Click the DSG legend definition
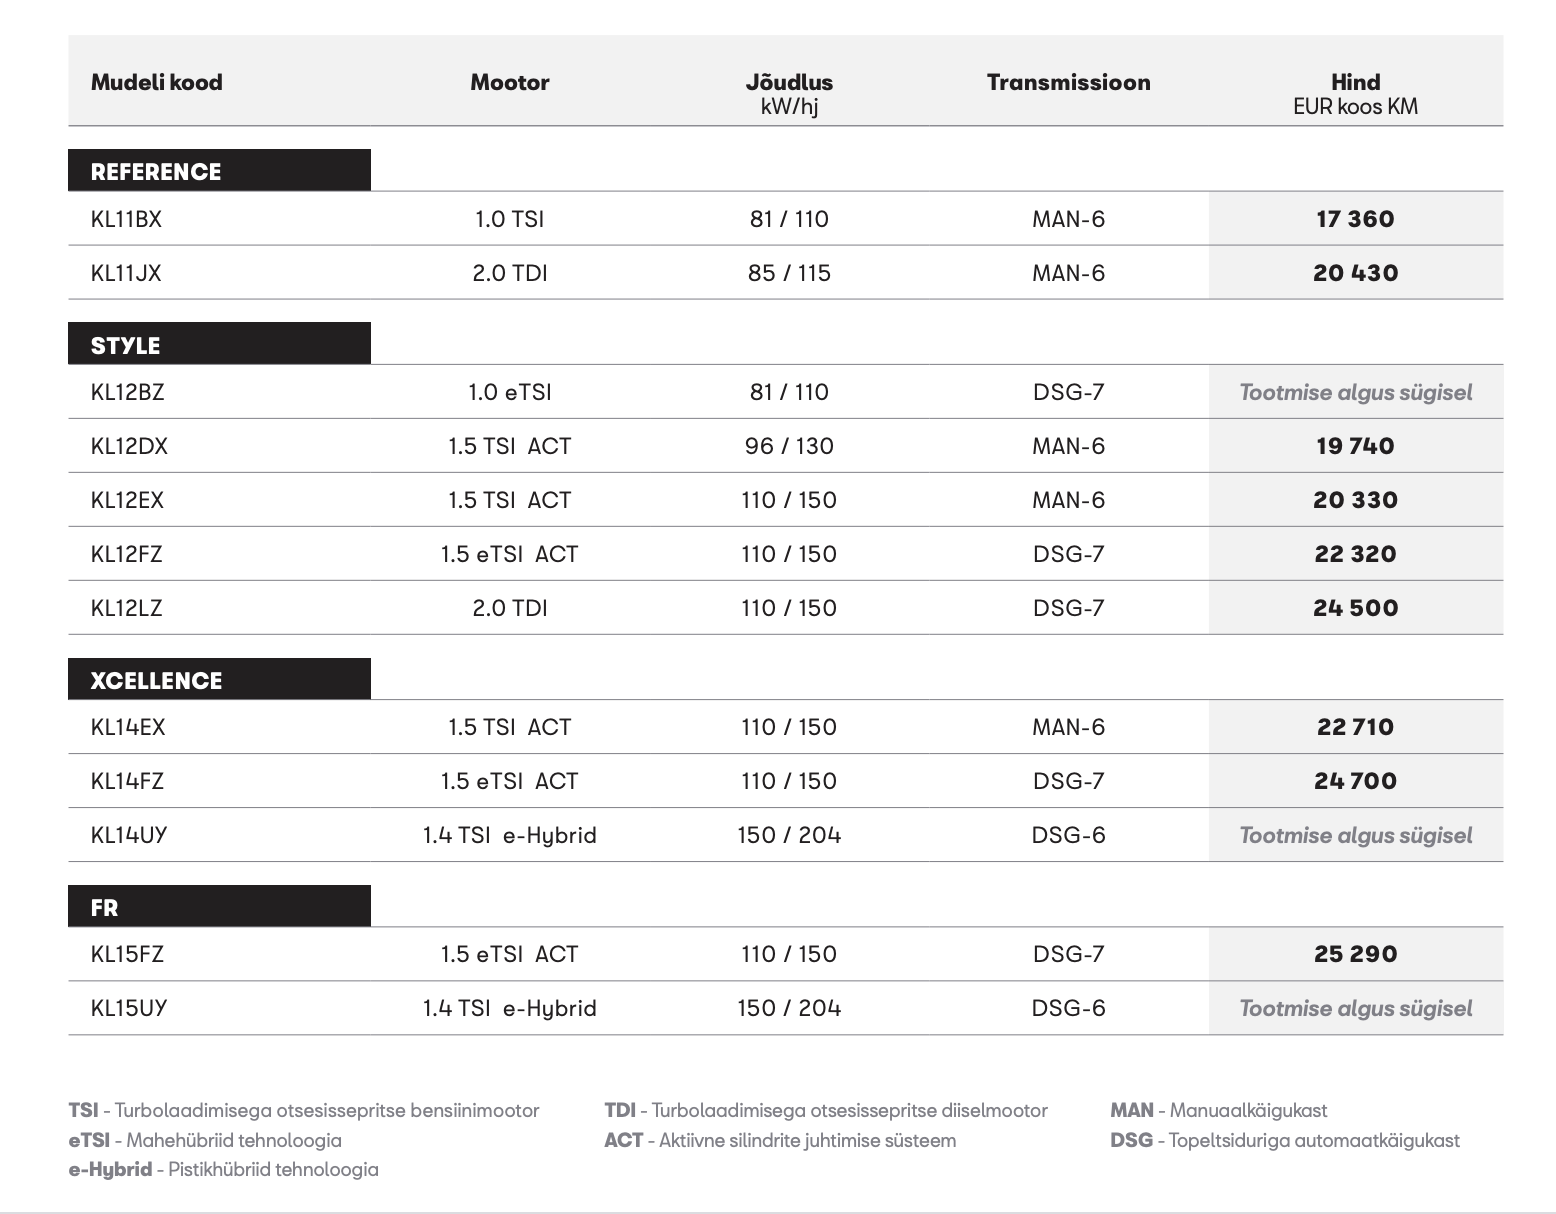The image size is (1556, 1214). click(1285, 1140)
